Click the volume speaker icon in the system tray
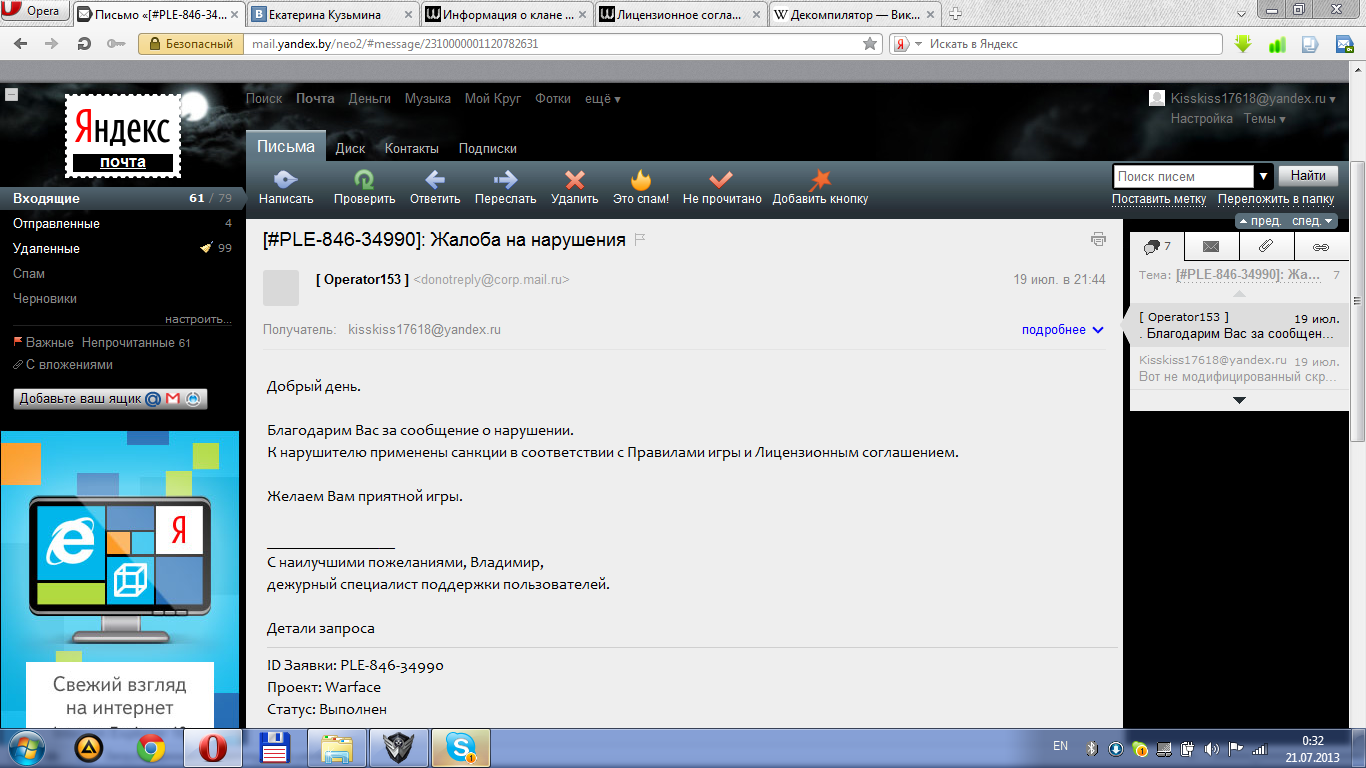The width and height of the screenshot is (1366, 768). click(x=1212, y=748)
